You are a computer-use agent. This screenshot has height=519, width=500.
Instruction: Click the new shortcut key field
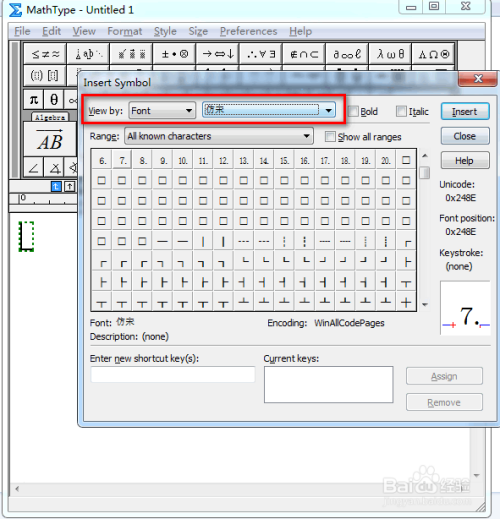coord(173,374)
